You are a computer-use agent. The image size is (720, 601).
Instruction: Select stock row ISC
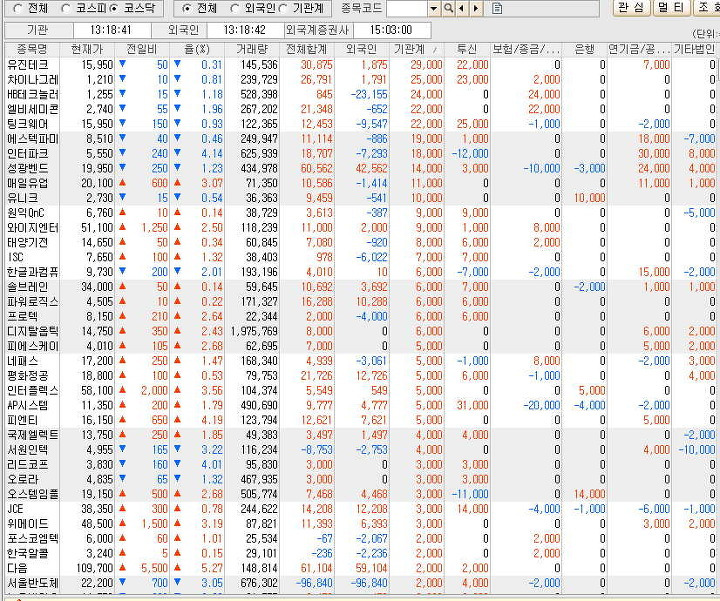pyautogui.click(x=360, y=257)
